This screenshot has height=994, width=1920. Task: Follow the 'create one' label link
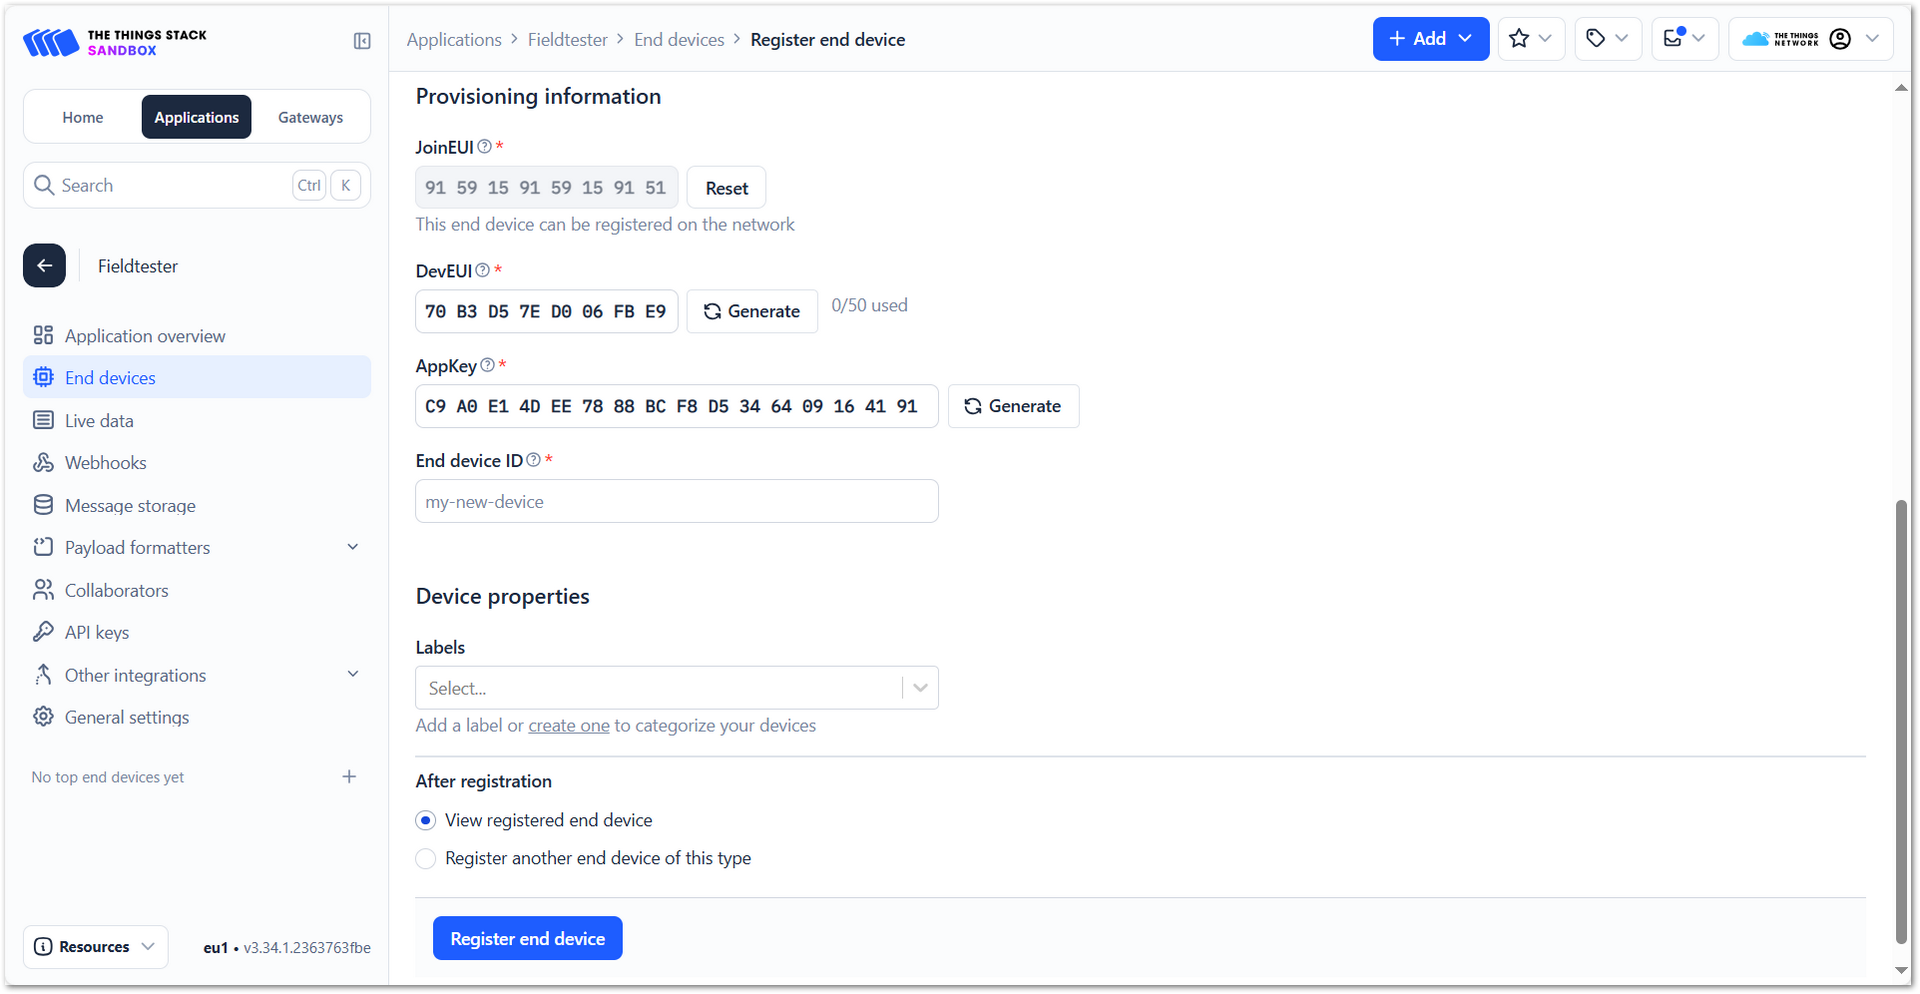coord(568,726)
